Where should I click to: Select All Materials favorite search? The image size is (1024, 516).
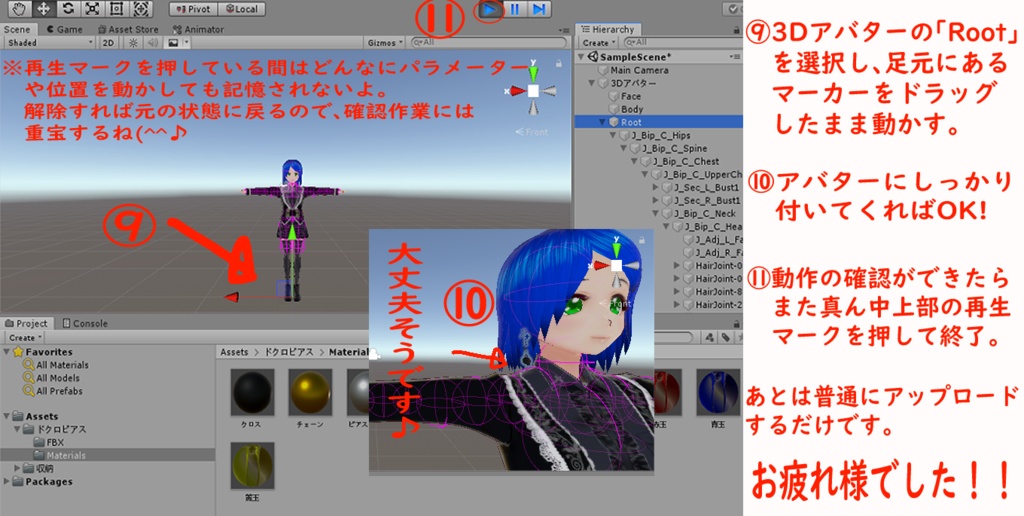pos(56,365)
